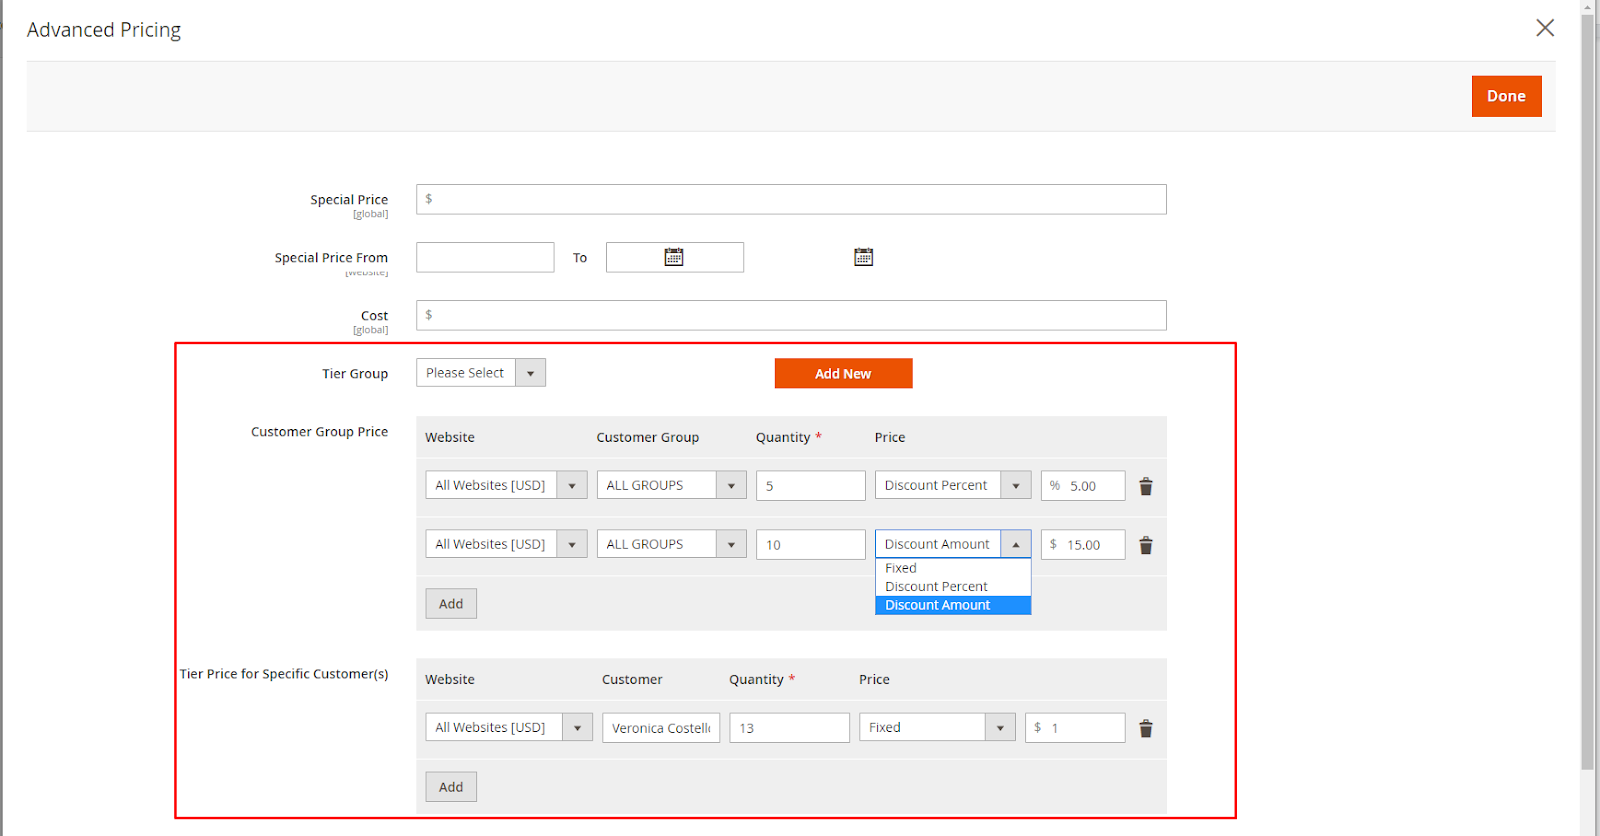Choose Discount Percent in the open list
Image resolution: width=1600 pixels, height=836 pixels.
936,586
